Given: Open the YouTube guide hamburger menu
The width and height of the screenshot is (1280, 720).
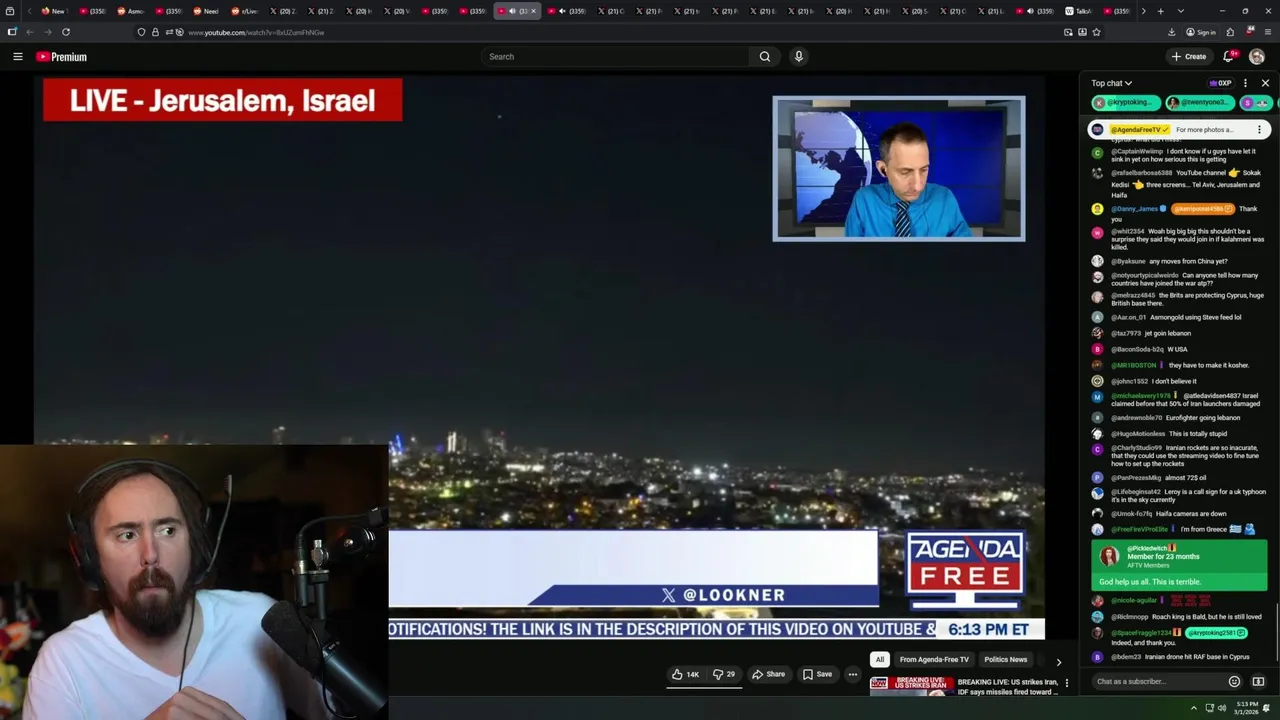Looking at the screenshot, I should 18,57.
